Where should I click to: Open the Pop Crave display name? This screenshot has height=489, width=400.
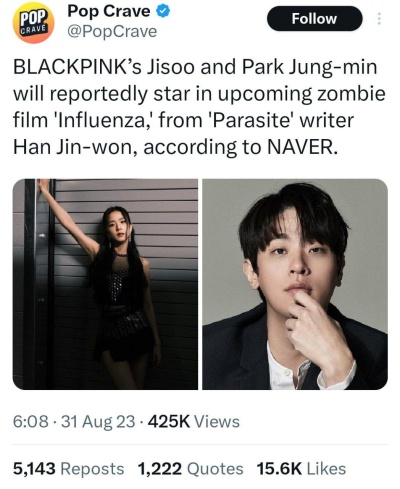[x=109, y=12]
